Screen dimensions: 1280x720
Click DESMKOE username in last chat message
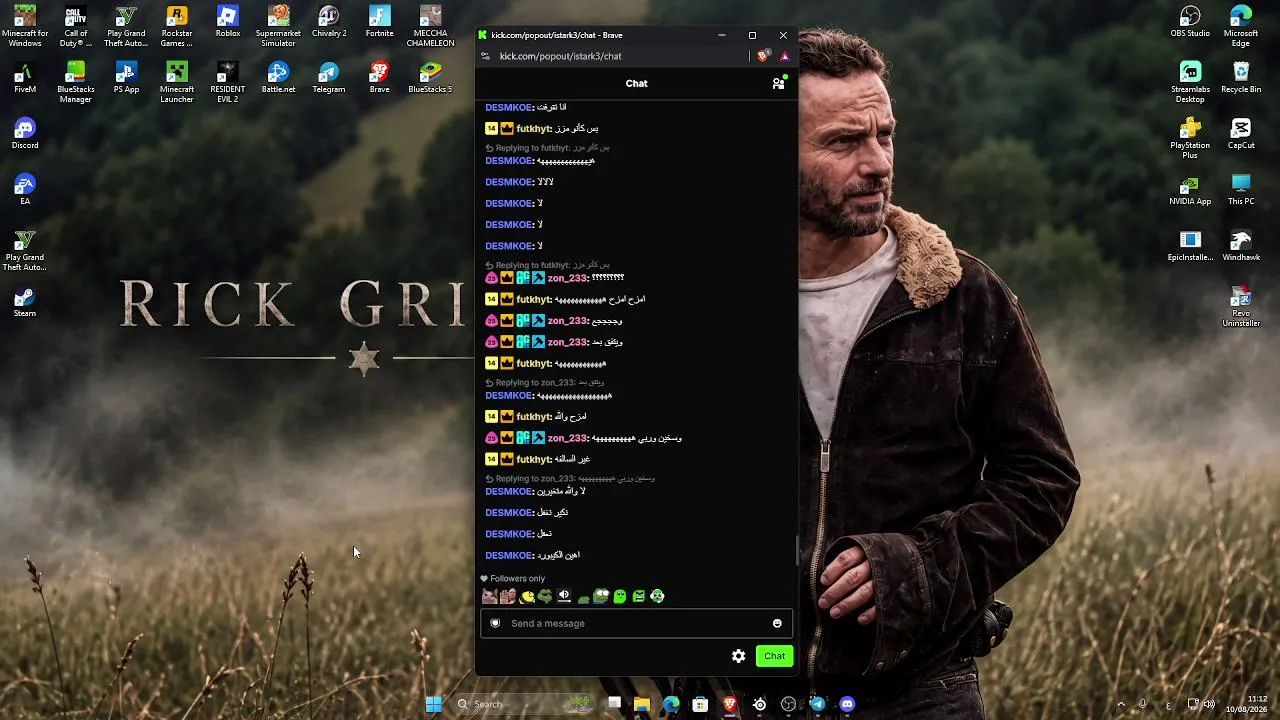click(509, 555)
